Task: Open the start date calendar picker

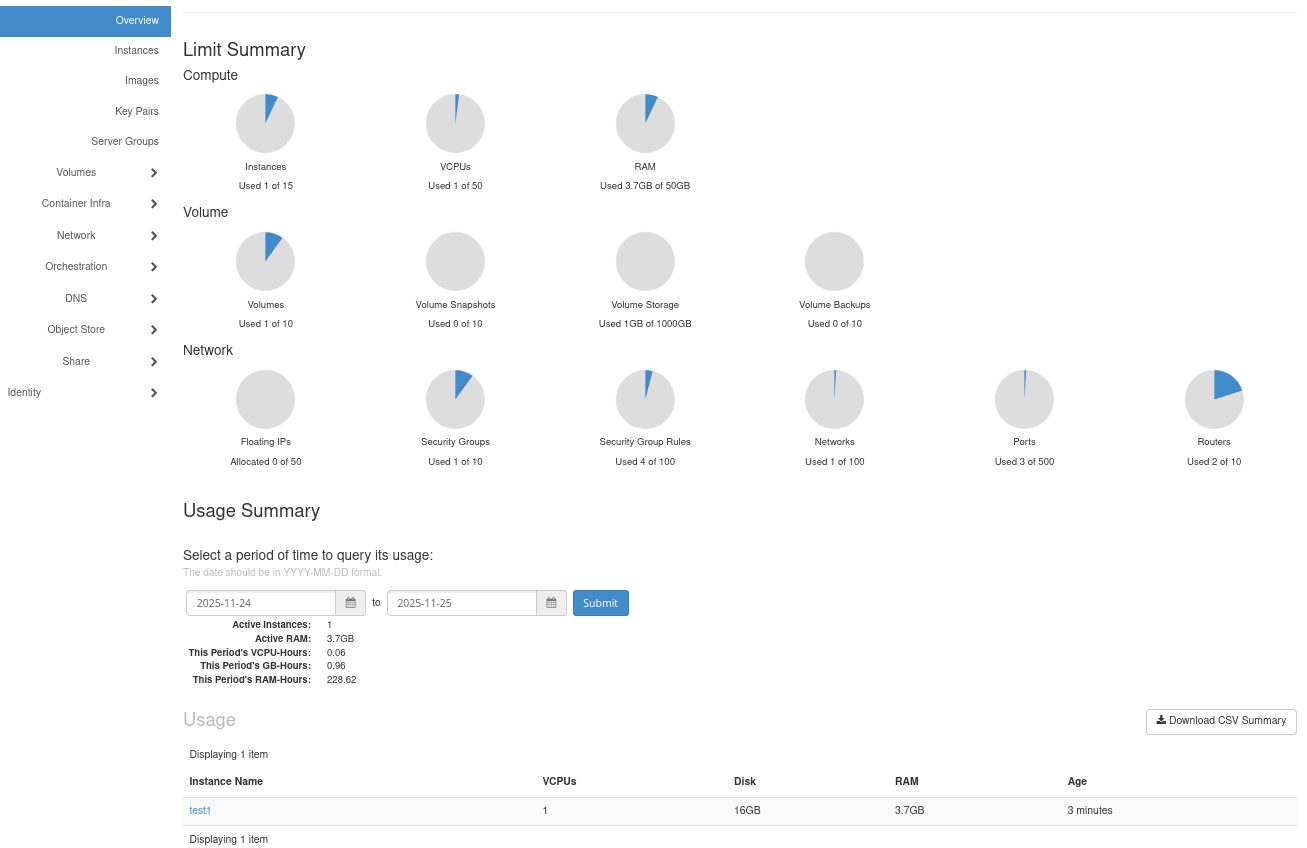Action: coord(350,603)
